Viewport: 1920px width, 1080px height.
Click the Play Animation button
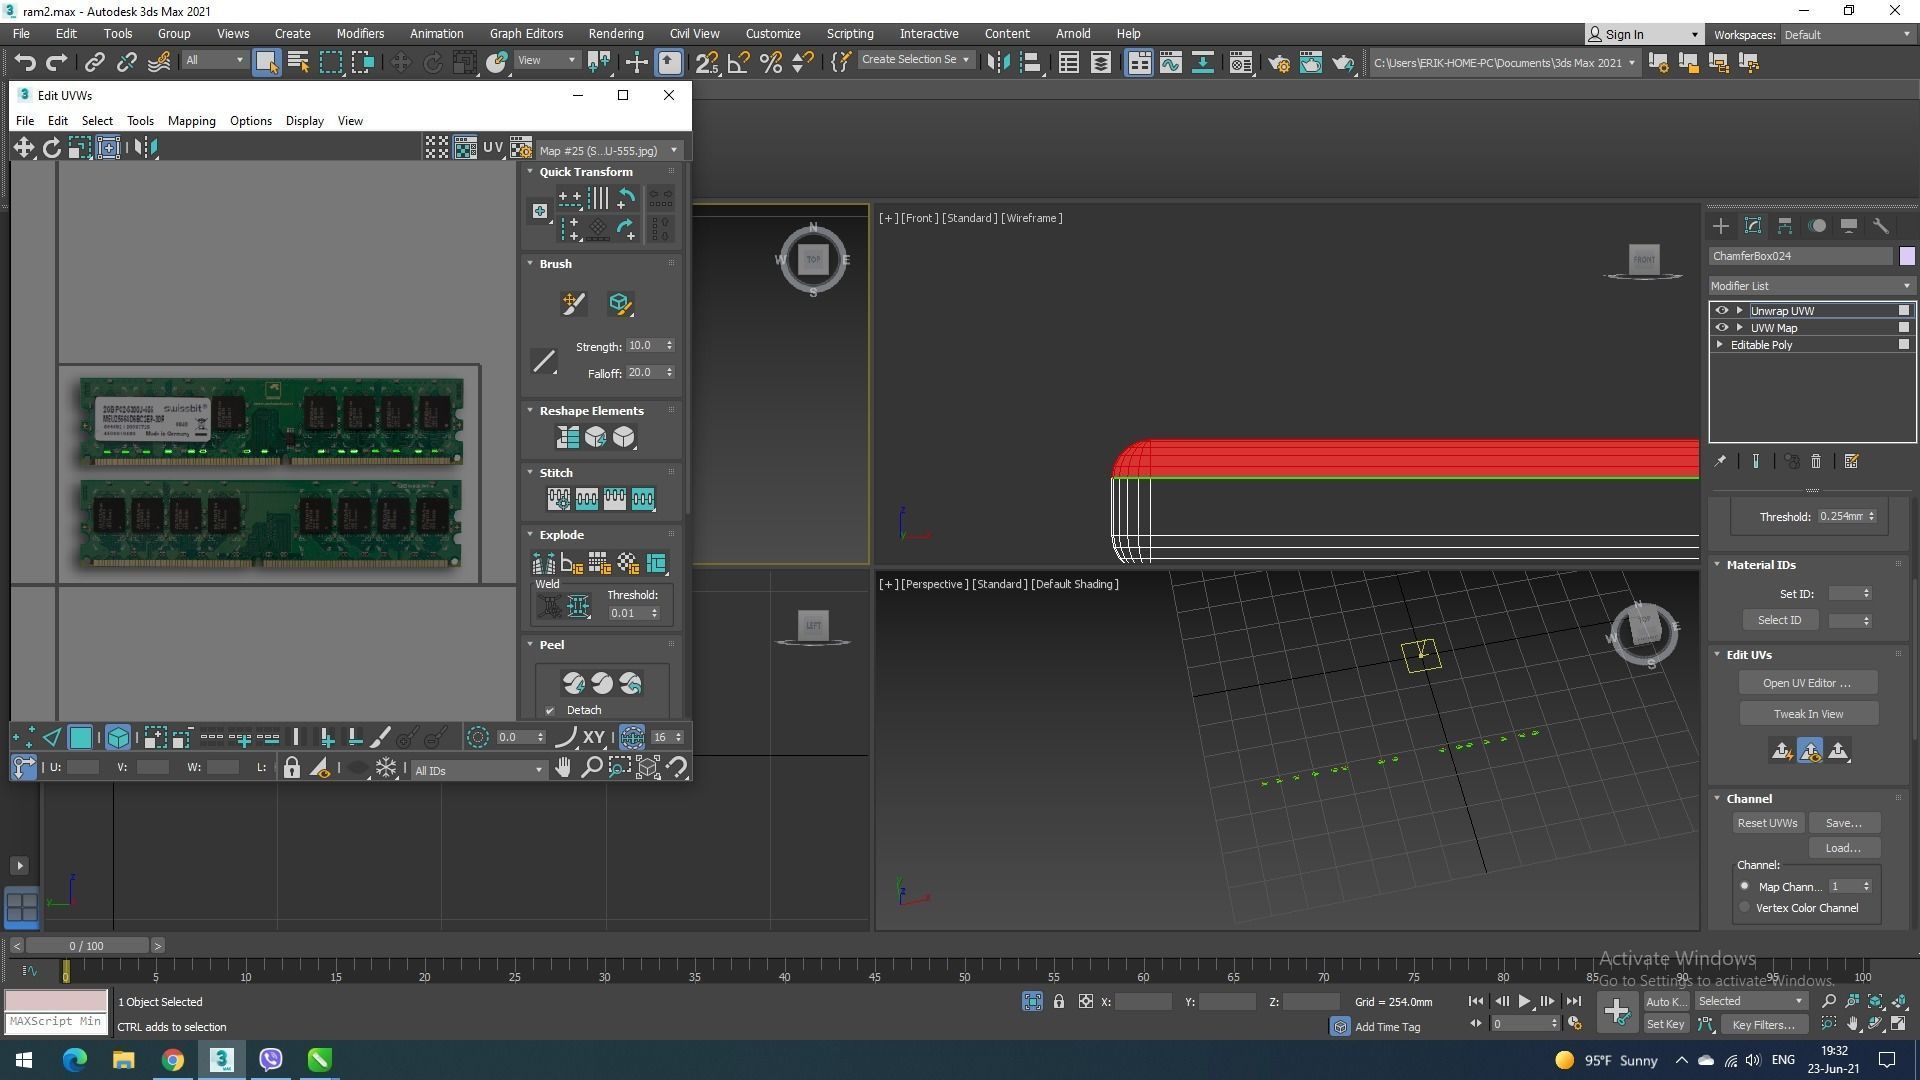click(x=1524, y=1001)
